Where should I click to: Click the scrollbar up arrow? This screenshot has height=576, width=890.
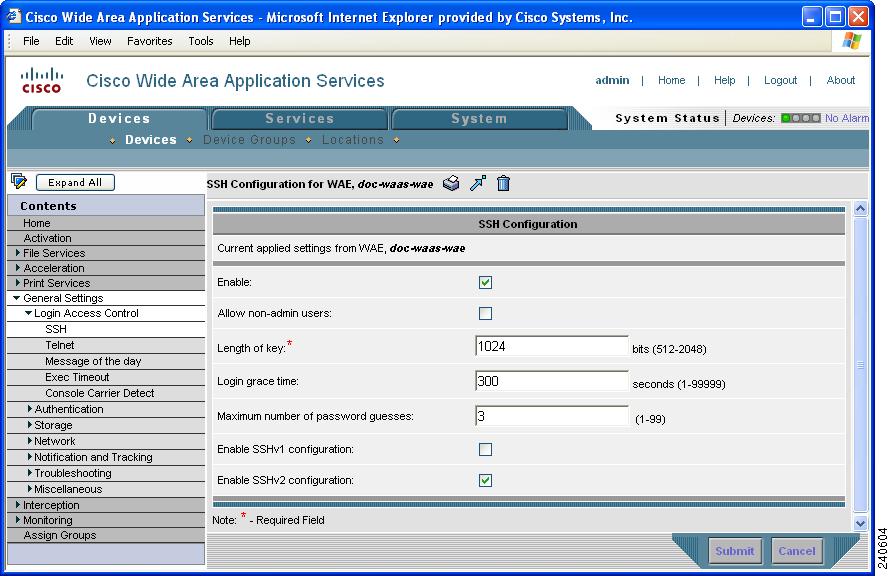coord(860,209)
